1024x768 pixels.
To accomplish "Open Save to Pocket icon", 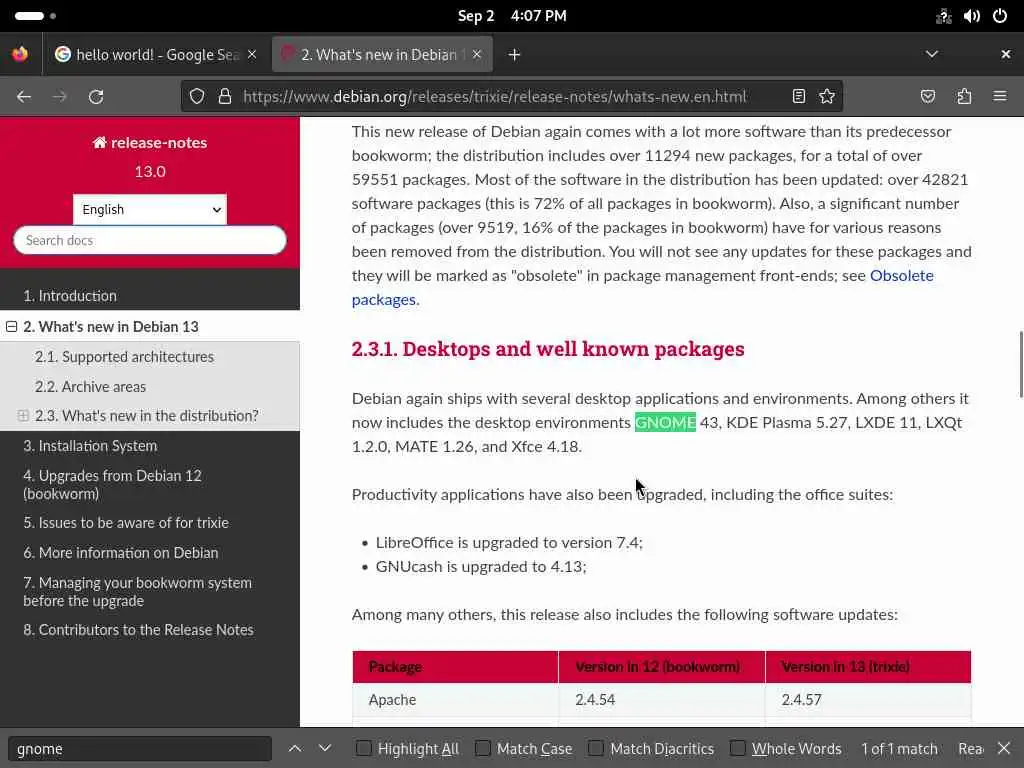I will (927, 97).
